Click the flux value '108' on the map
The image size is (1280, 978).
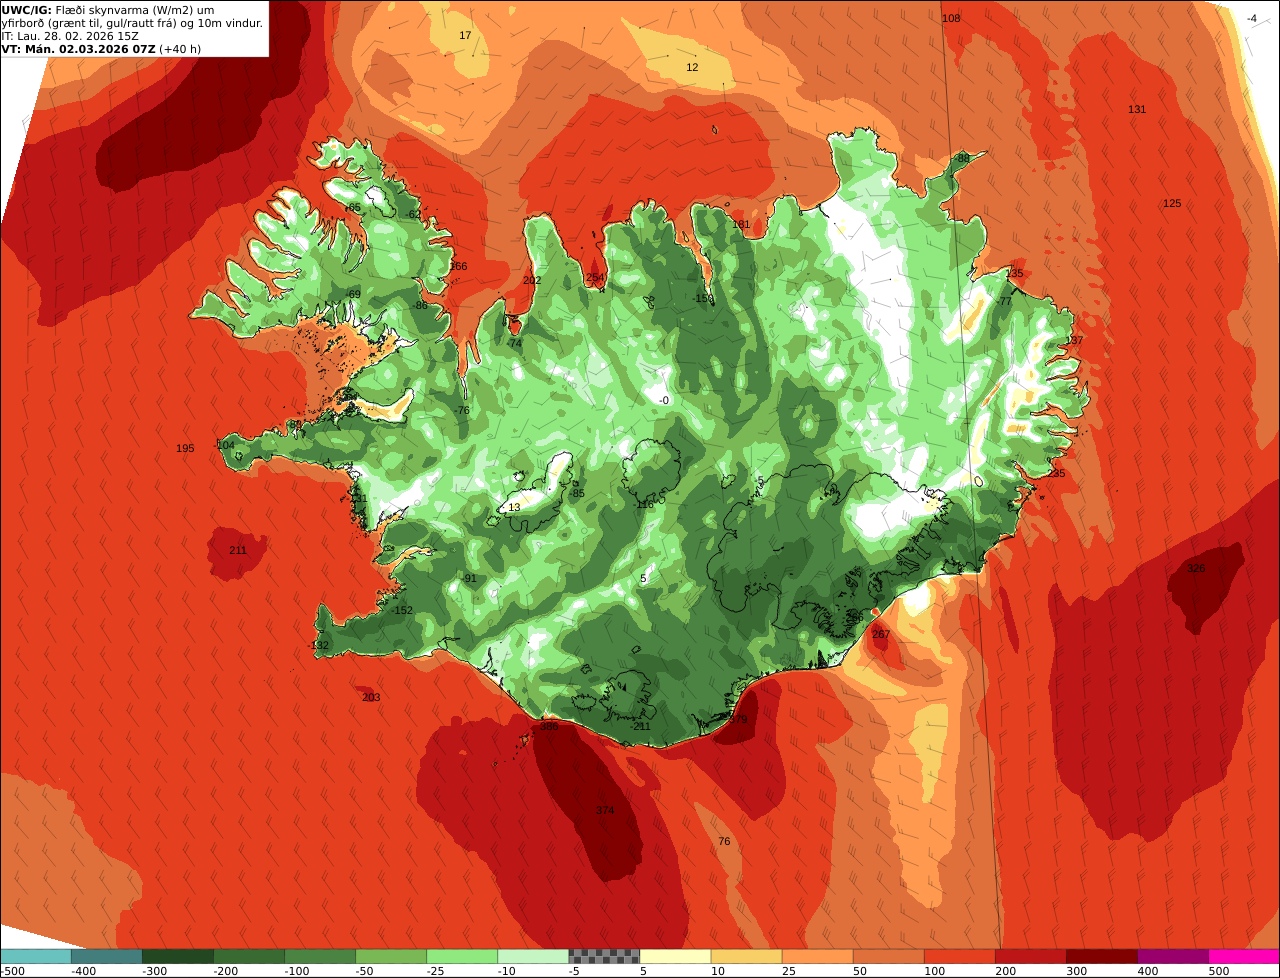(x=951, y=18)
